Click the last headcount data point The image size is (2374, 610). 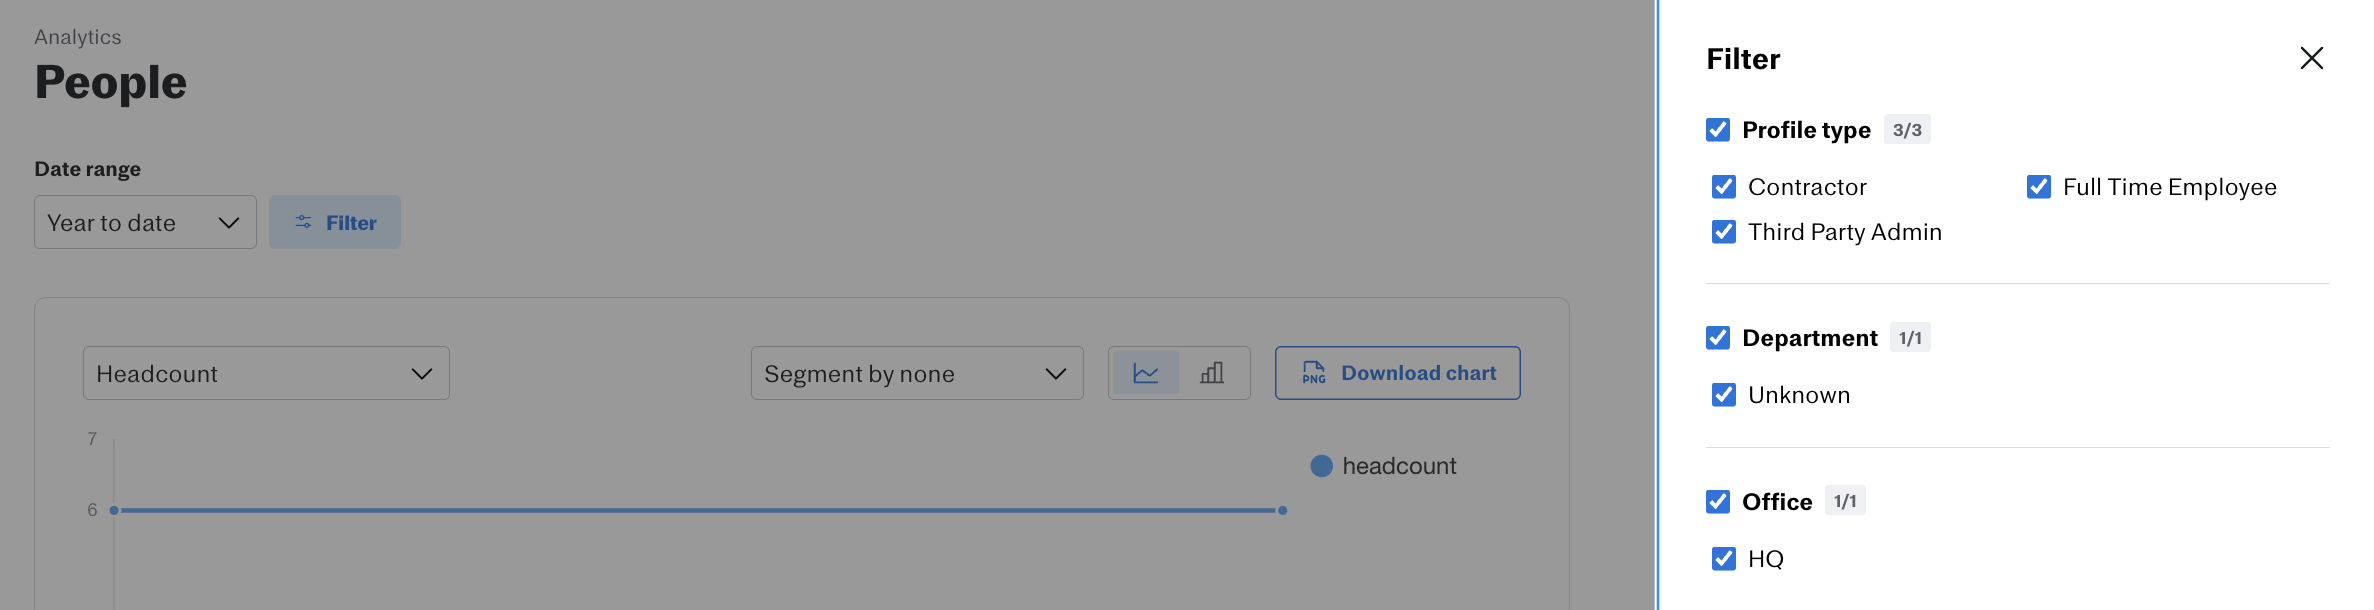[x=1282, y=510]
